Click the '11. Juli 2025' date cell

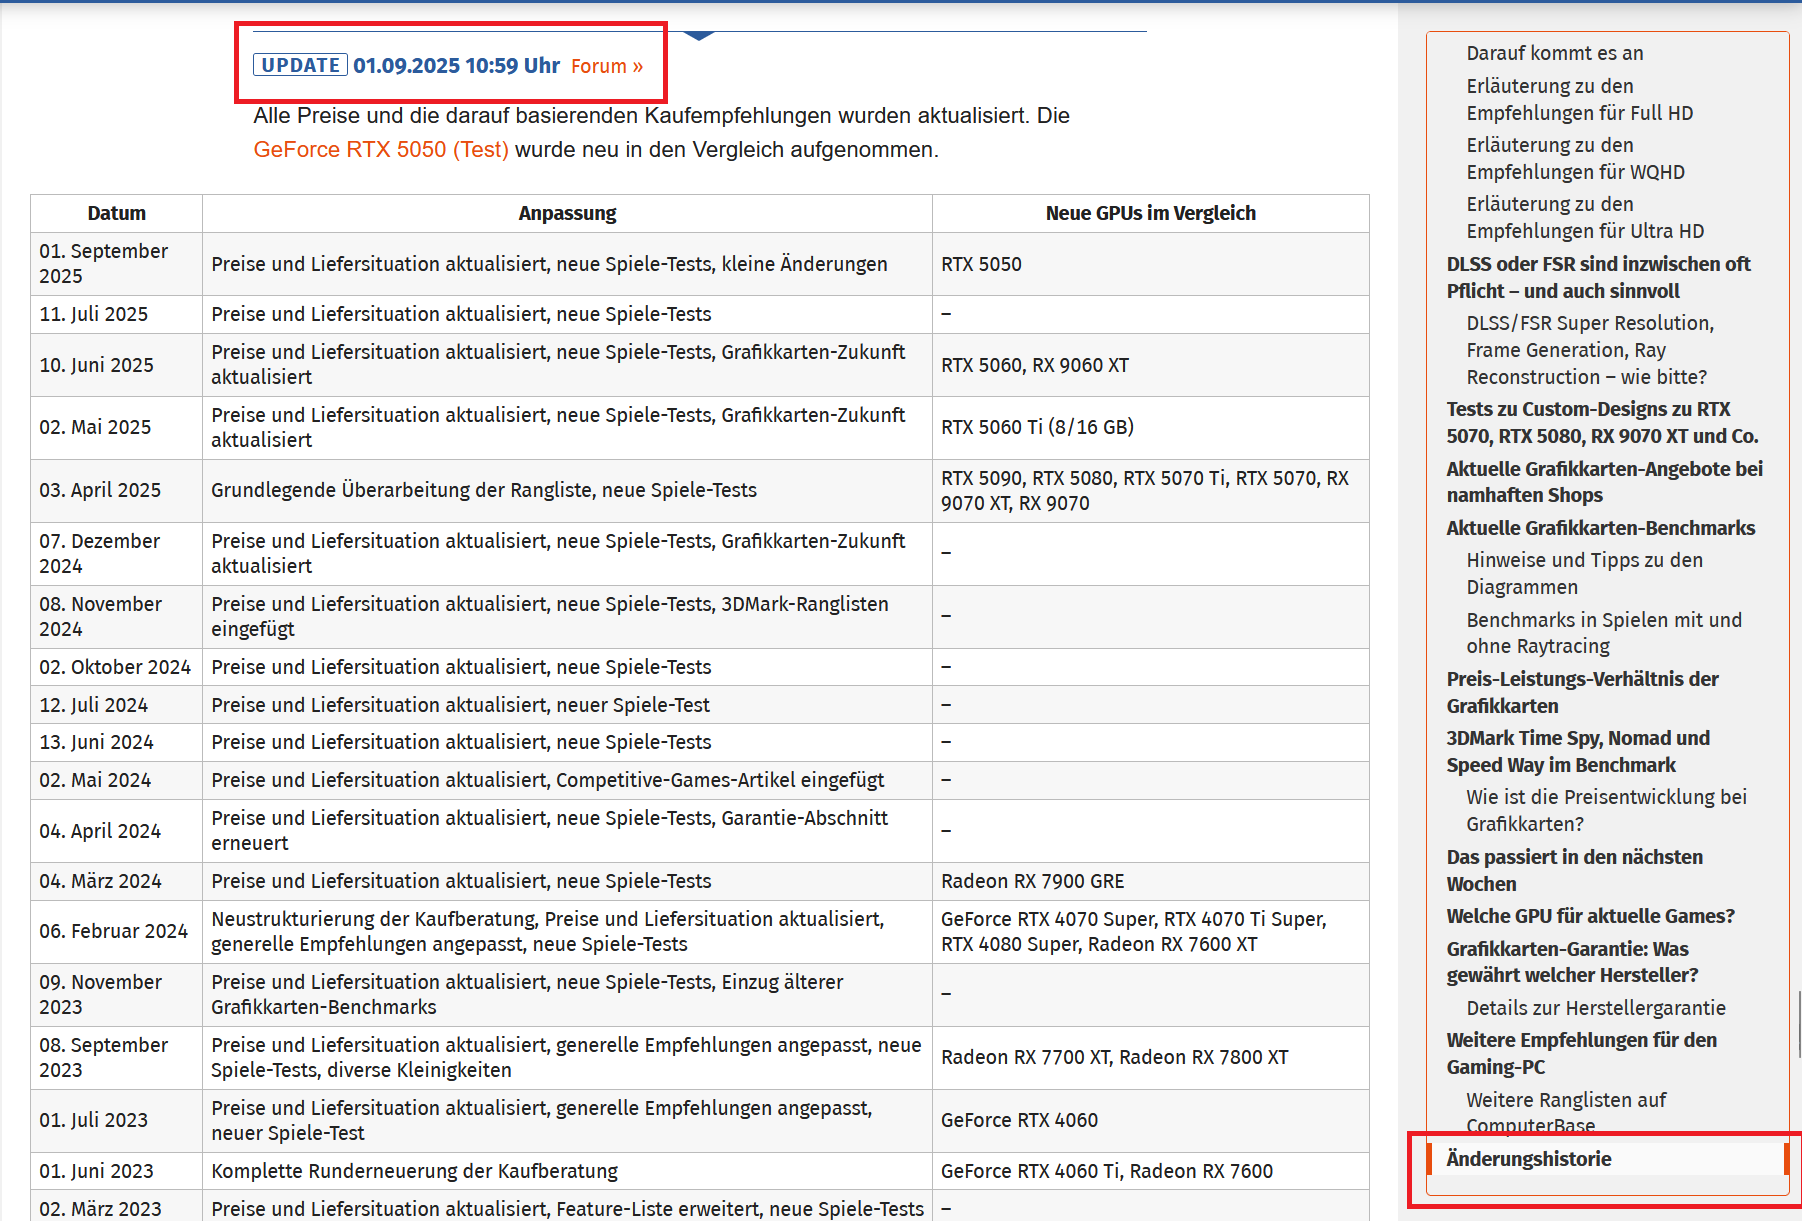click(x=117, y=314)
